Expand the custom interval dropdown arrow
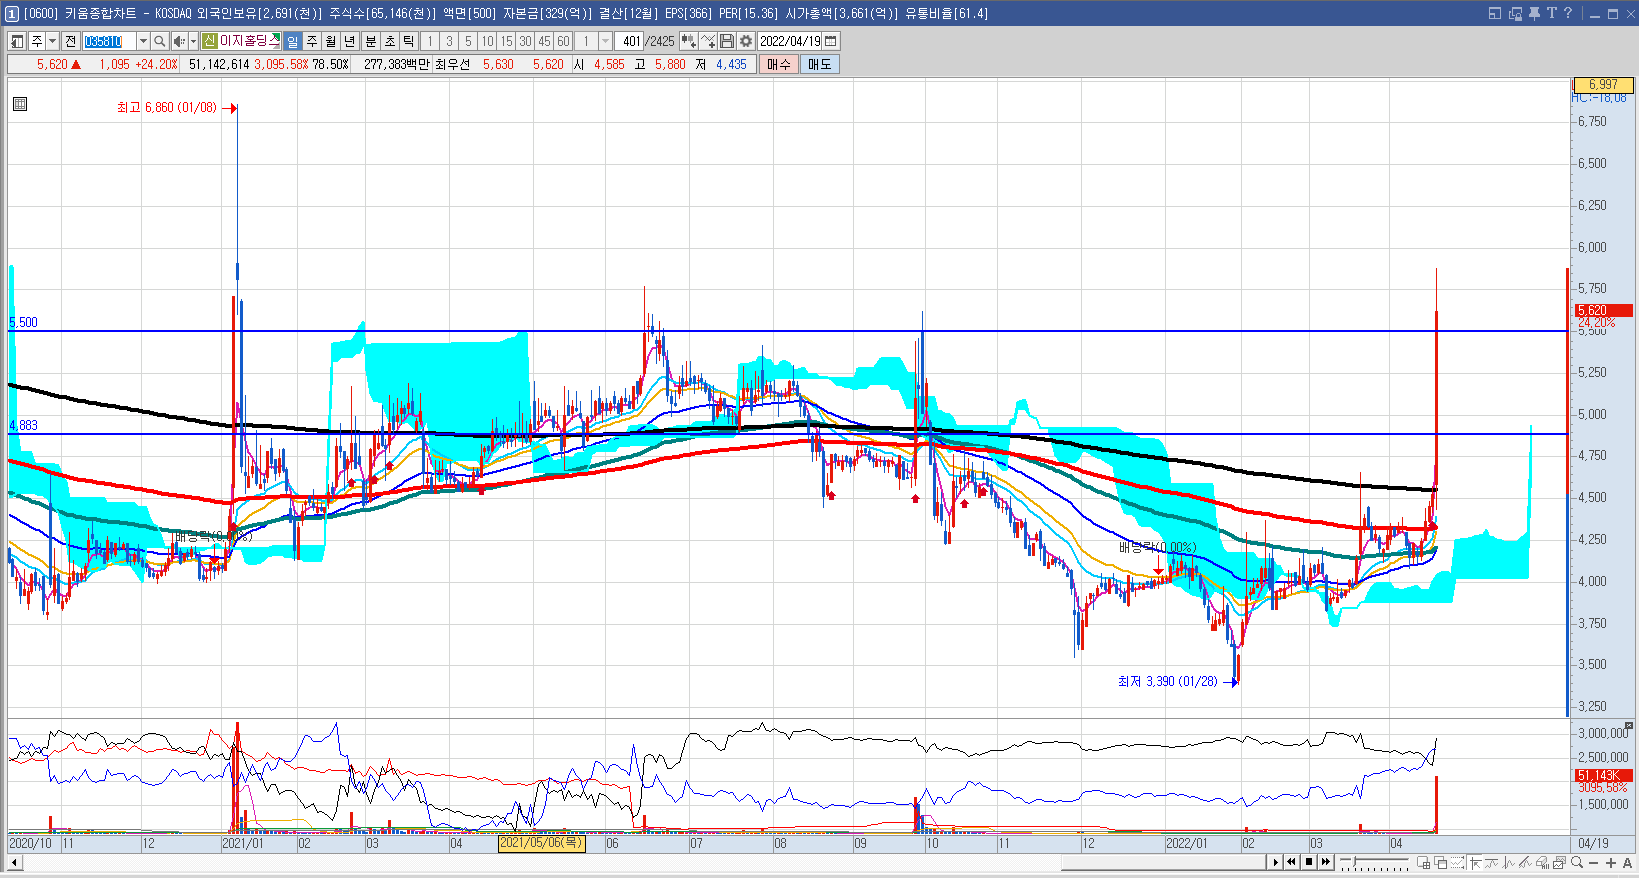Image resolution: width=1639 pixels, height=878 pixels. click(605, 41)
